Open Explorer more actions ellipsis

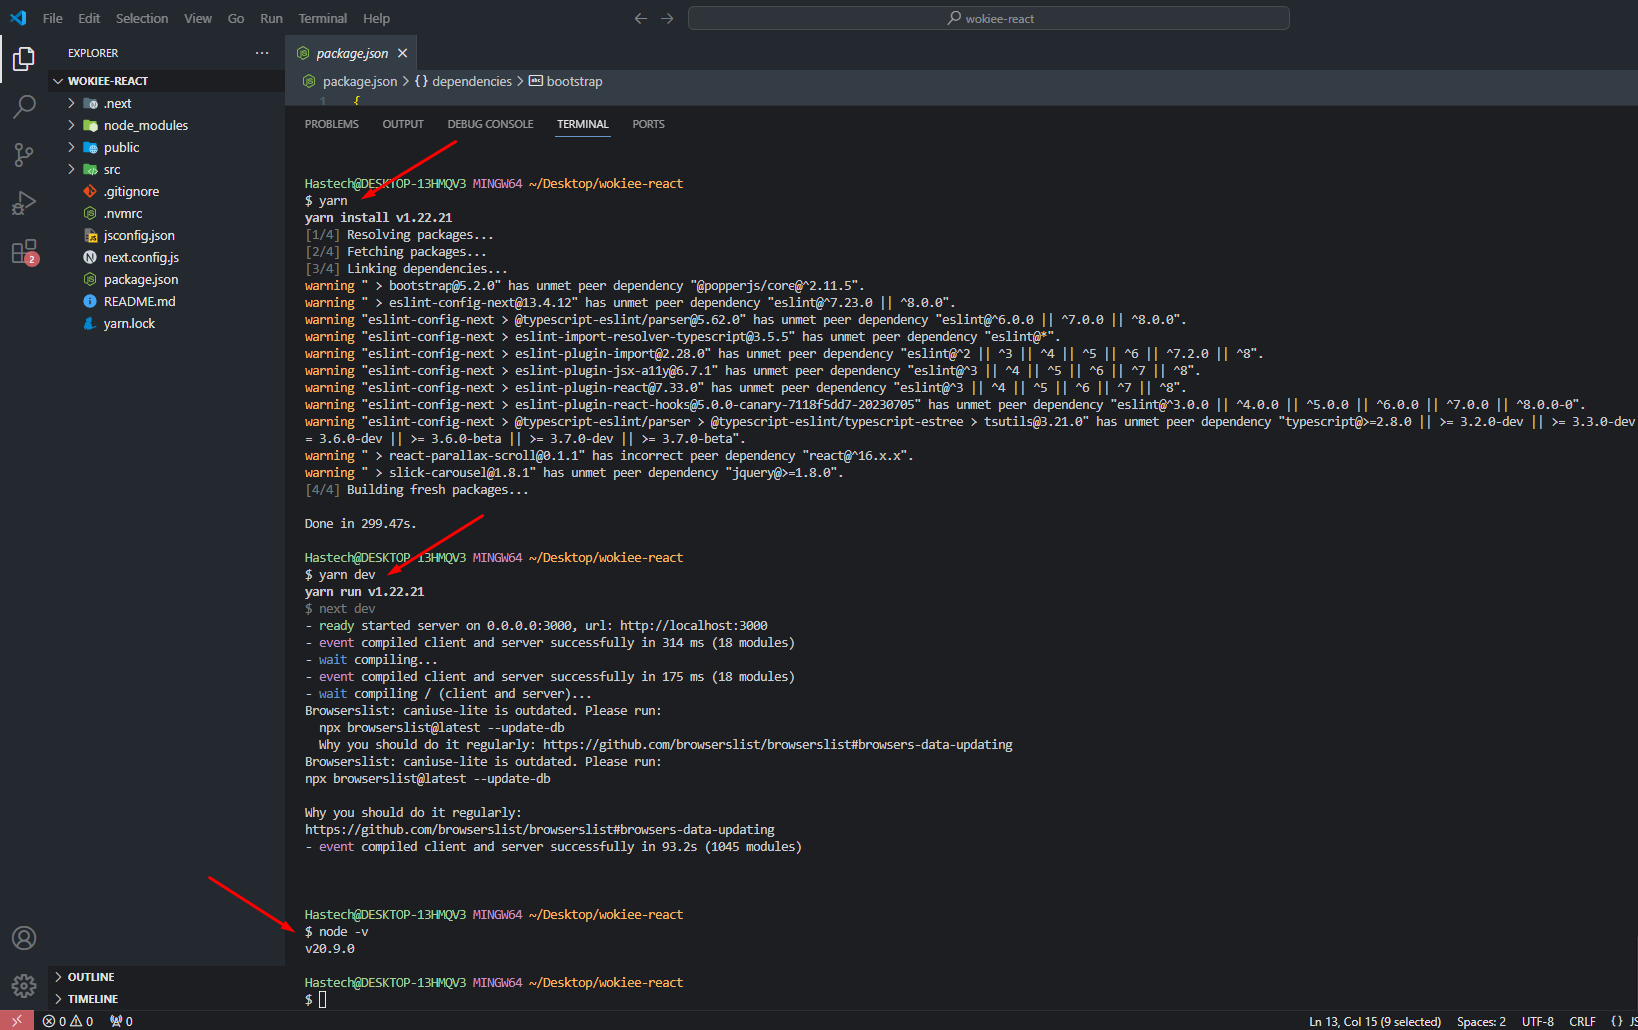(x=262, y=53)
